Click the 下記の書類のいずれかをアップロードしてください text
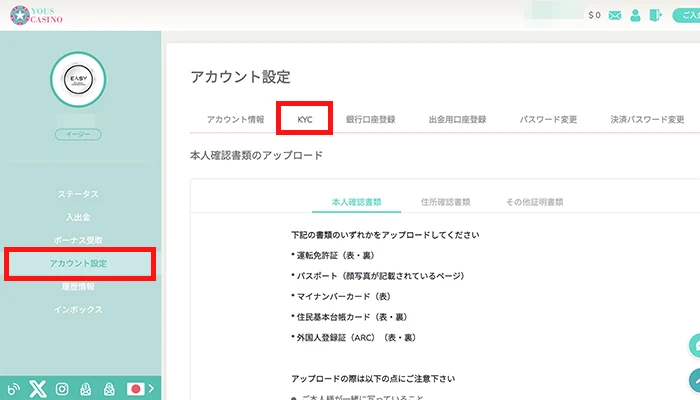Screen dimensions: 700x400 [385, 235]
